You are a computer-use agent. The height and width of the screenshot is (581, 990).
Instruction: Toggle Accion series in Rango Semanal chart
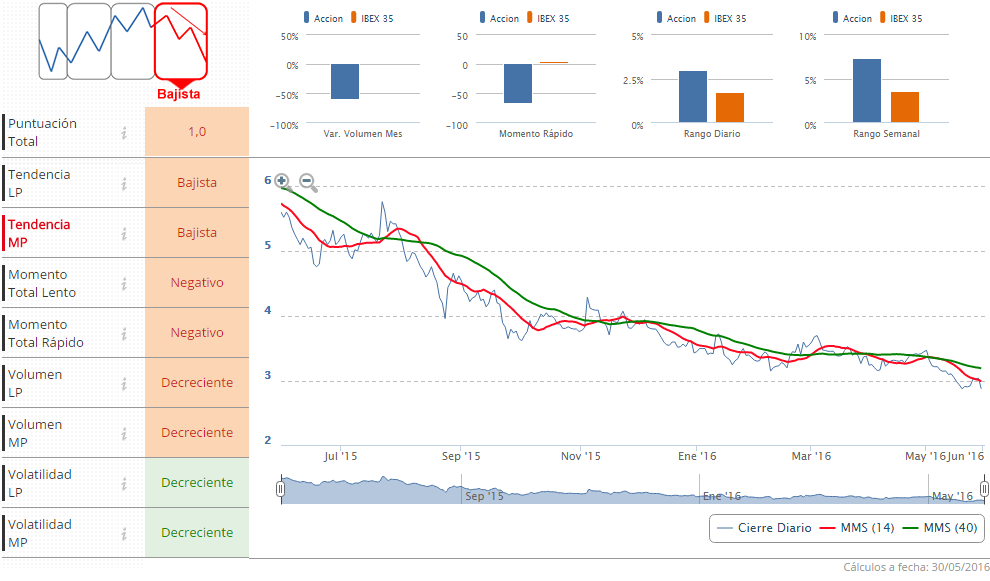pos(852,18)
